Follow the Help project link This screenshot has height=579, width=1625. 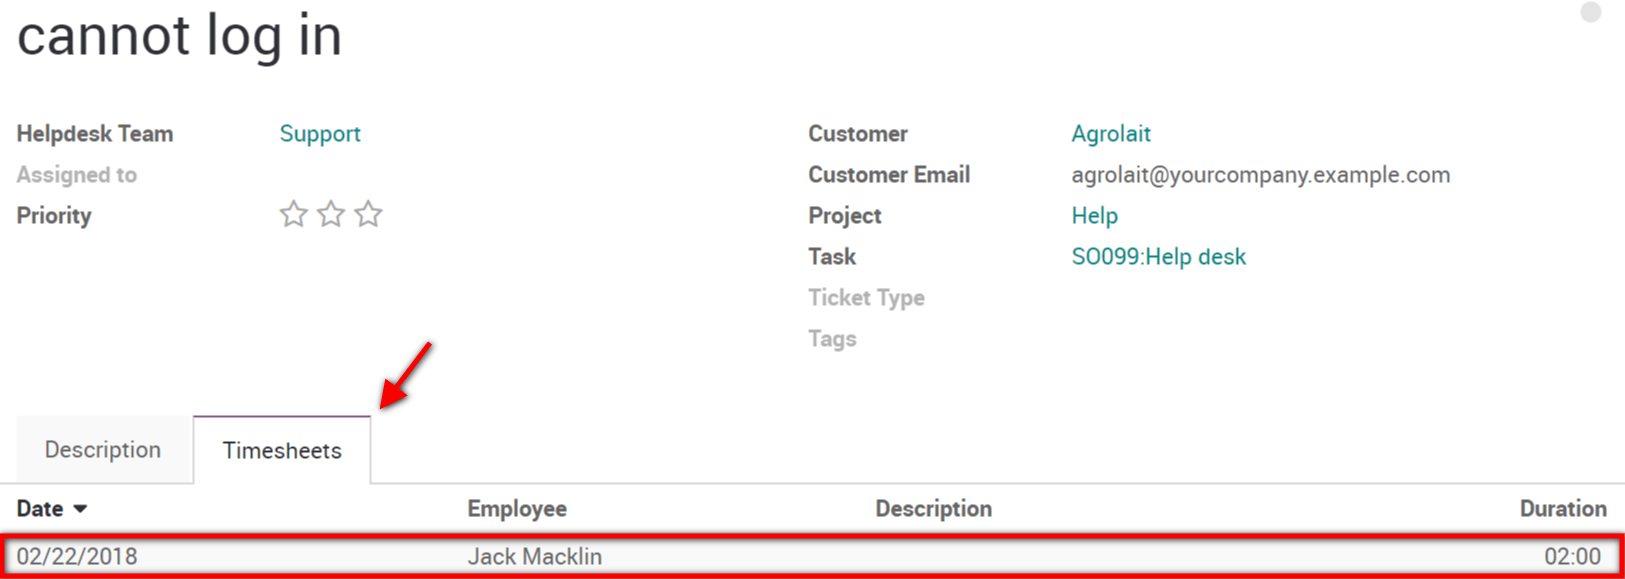pos(1094,216)
